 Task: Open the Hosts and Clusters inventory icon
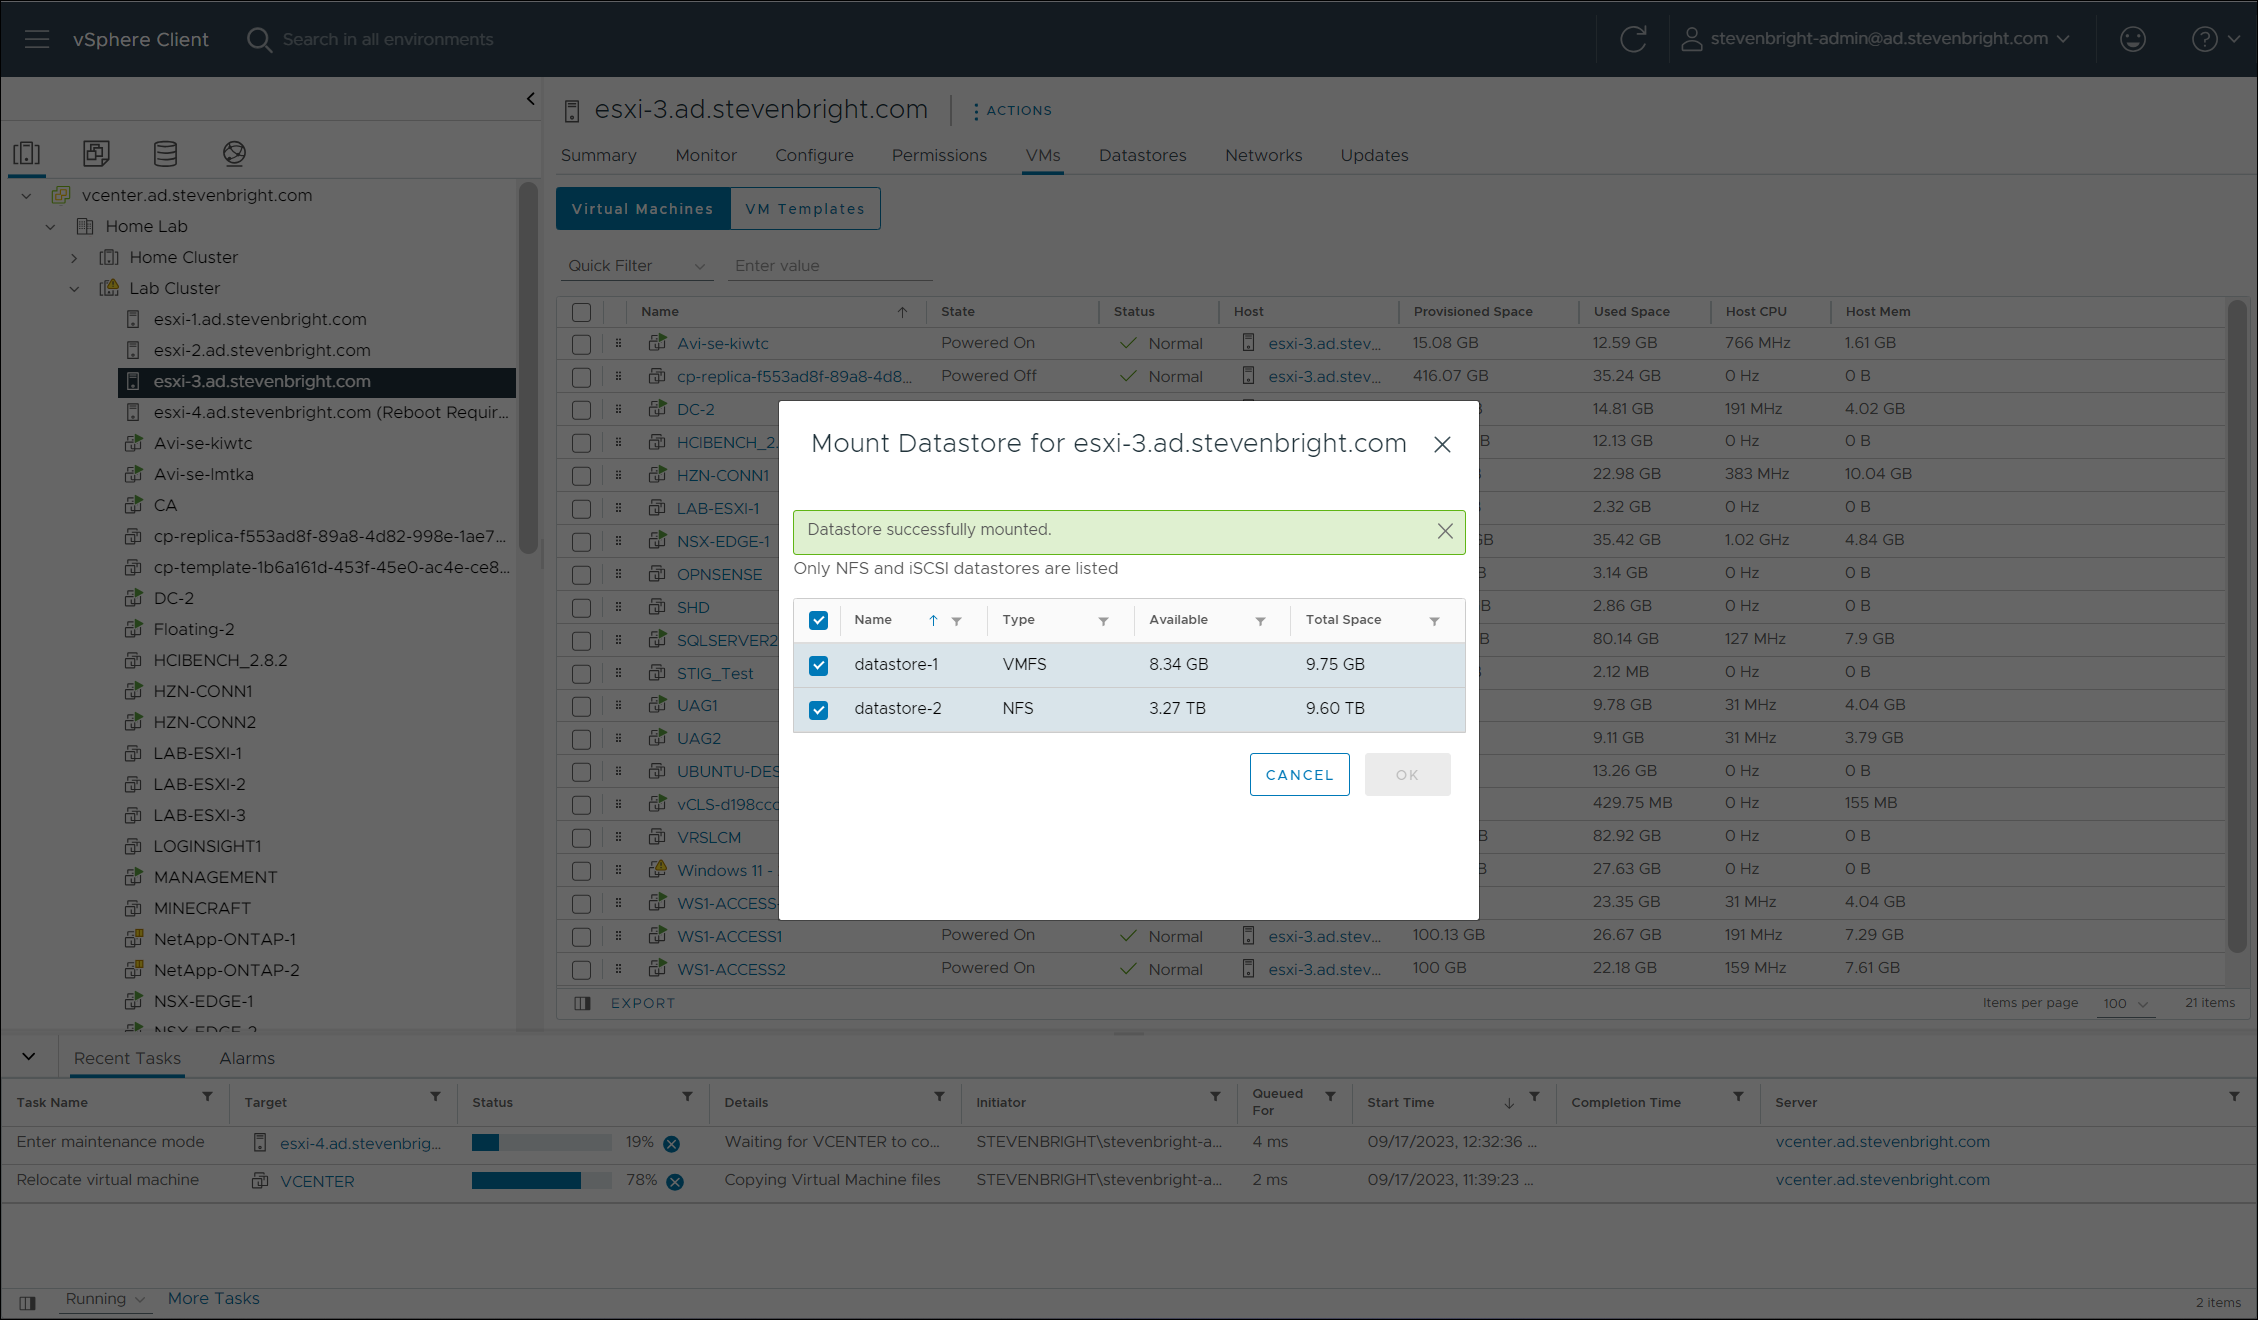coord(27,153)
